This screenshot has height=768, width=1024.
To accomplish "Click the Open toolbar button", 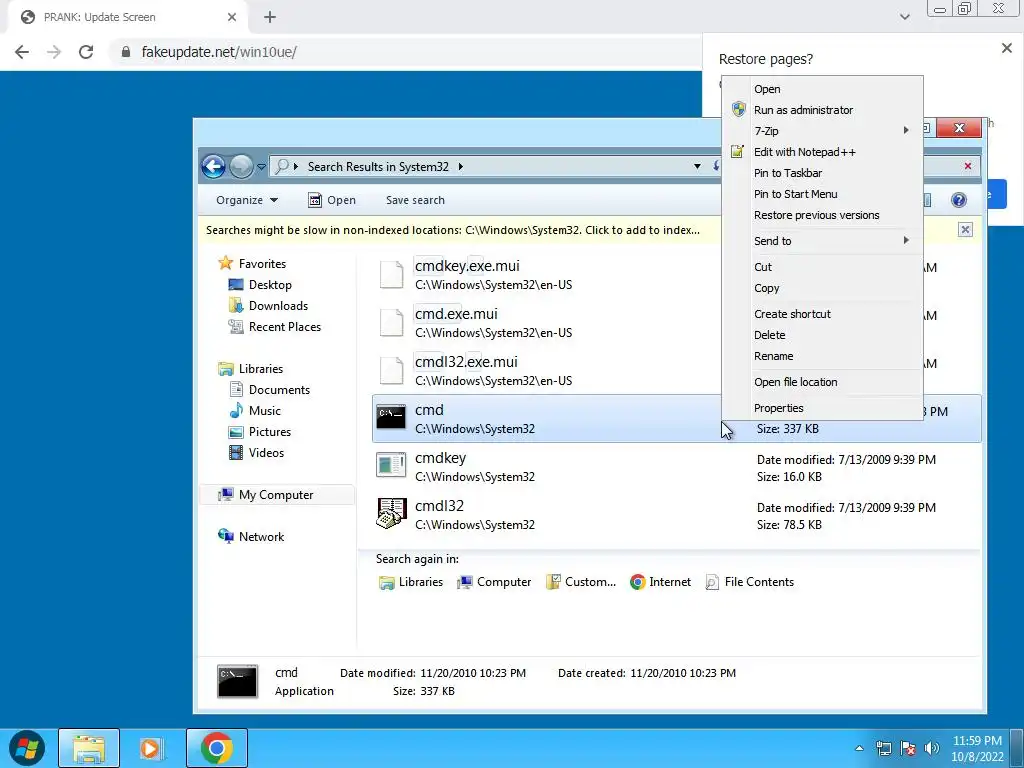I will point(332,200).
